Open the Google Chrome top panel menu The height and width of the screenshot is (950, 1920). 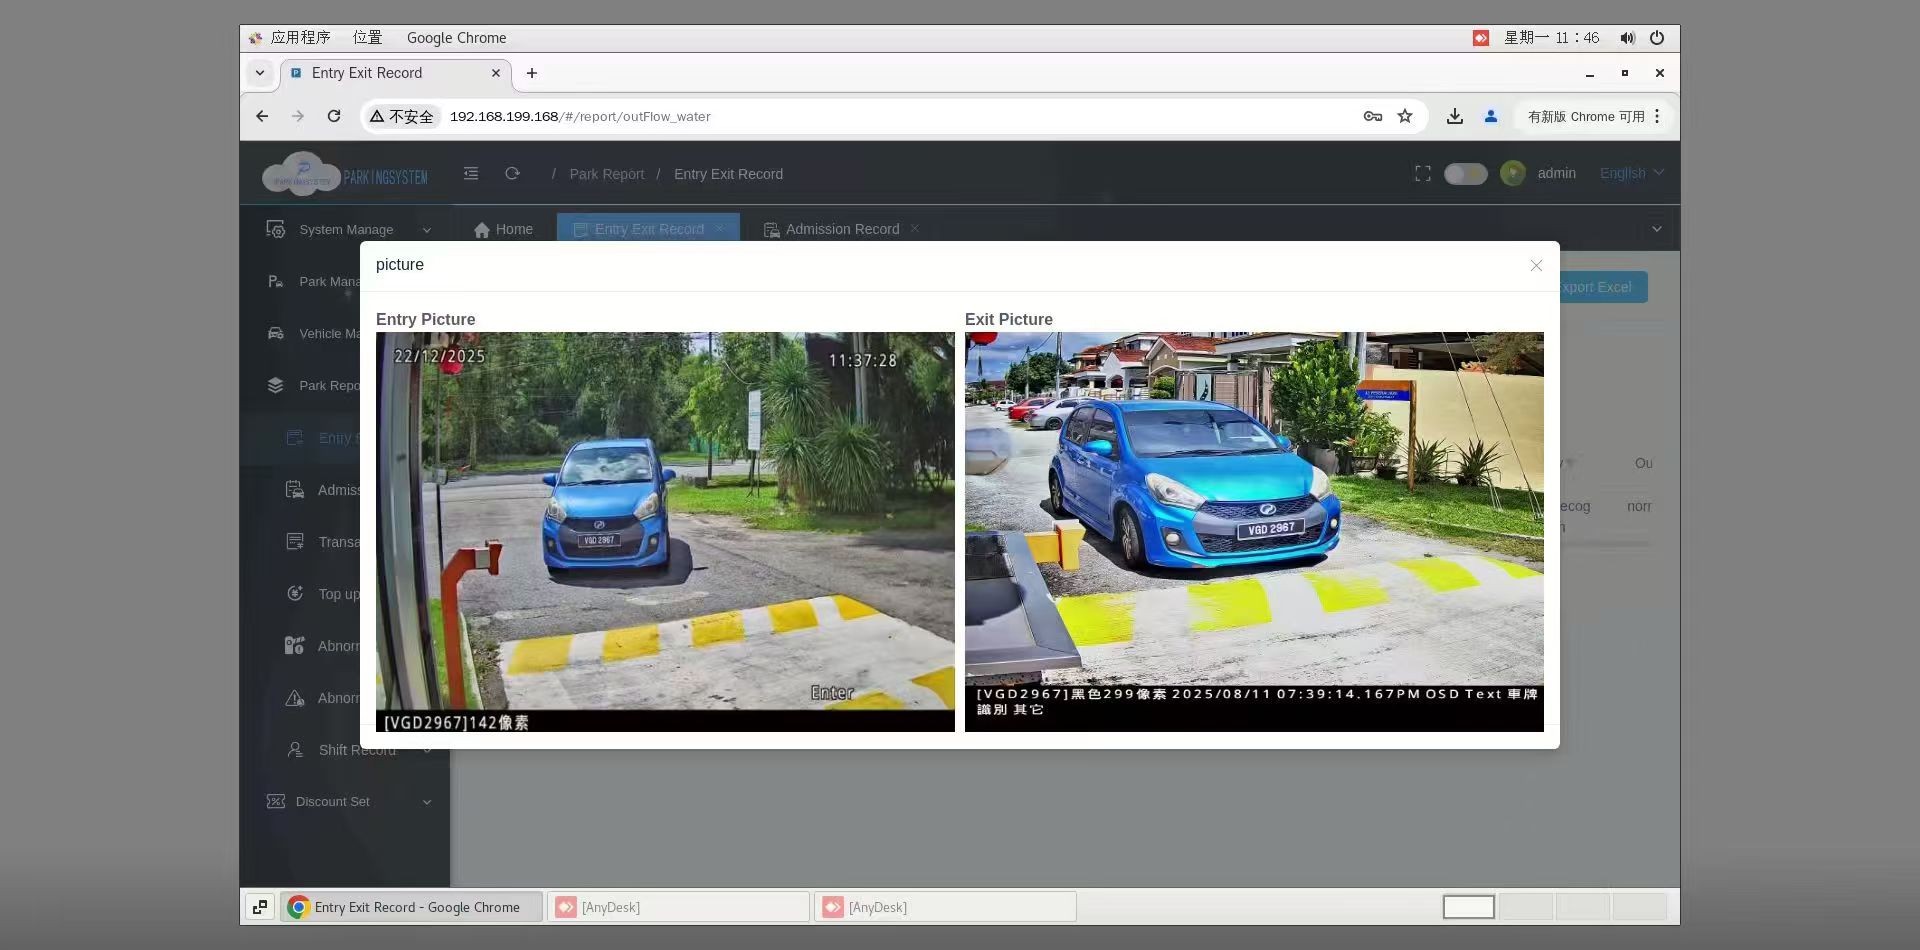click(x=456, y=37)
